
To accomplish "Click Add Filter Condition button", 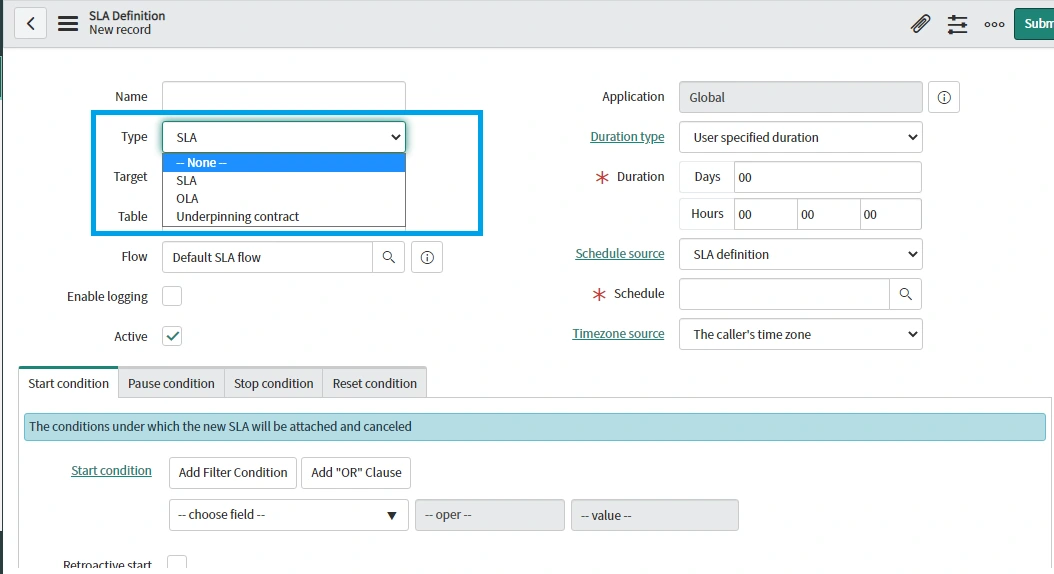I will point(233,473).
